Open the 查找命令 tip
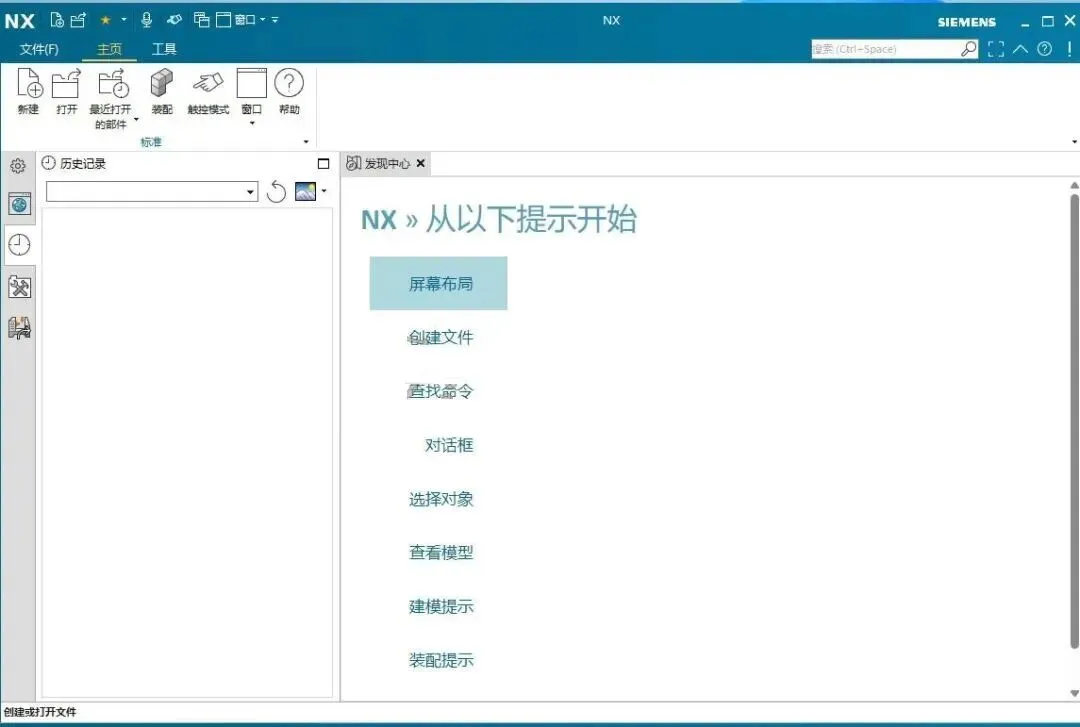 (x=441, y=391)
